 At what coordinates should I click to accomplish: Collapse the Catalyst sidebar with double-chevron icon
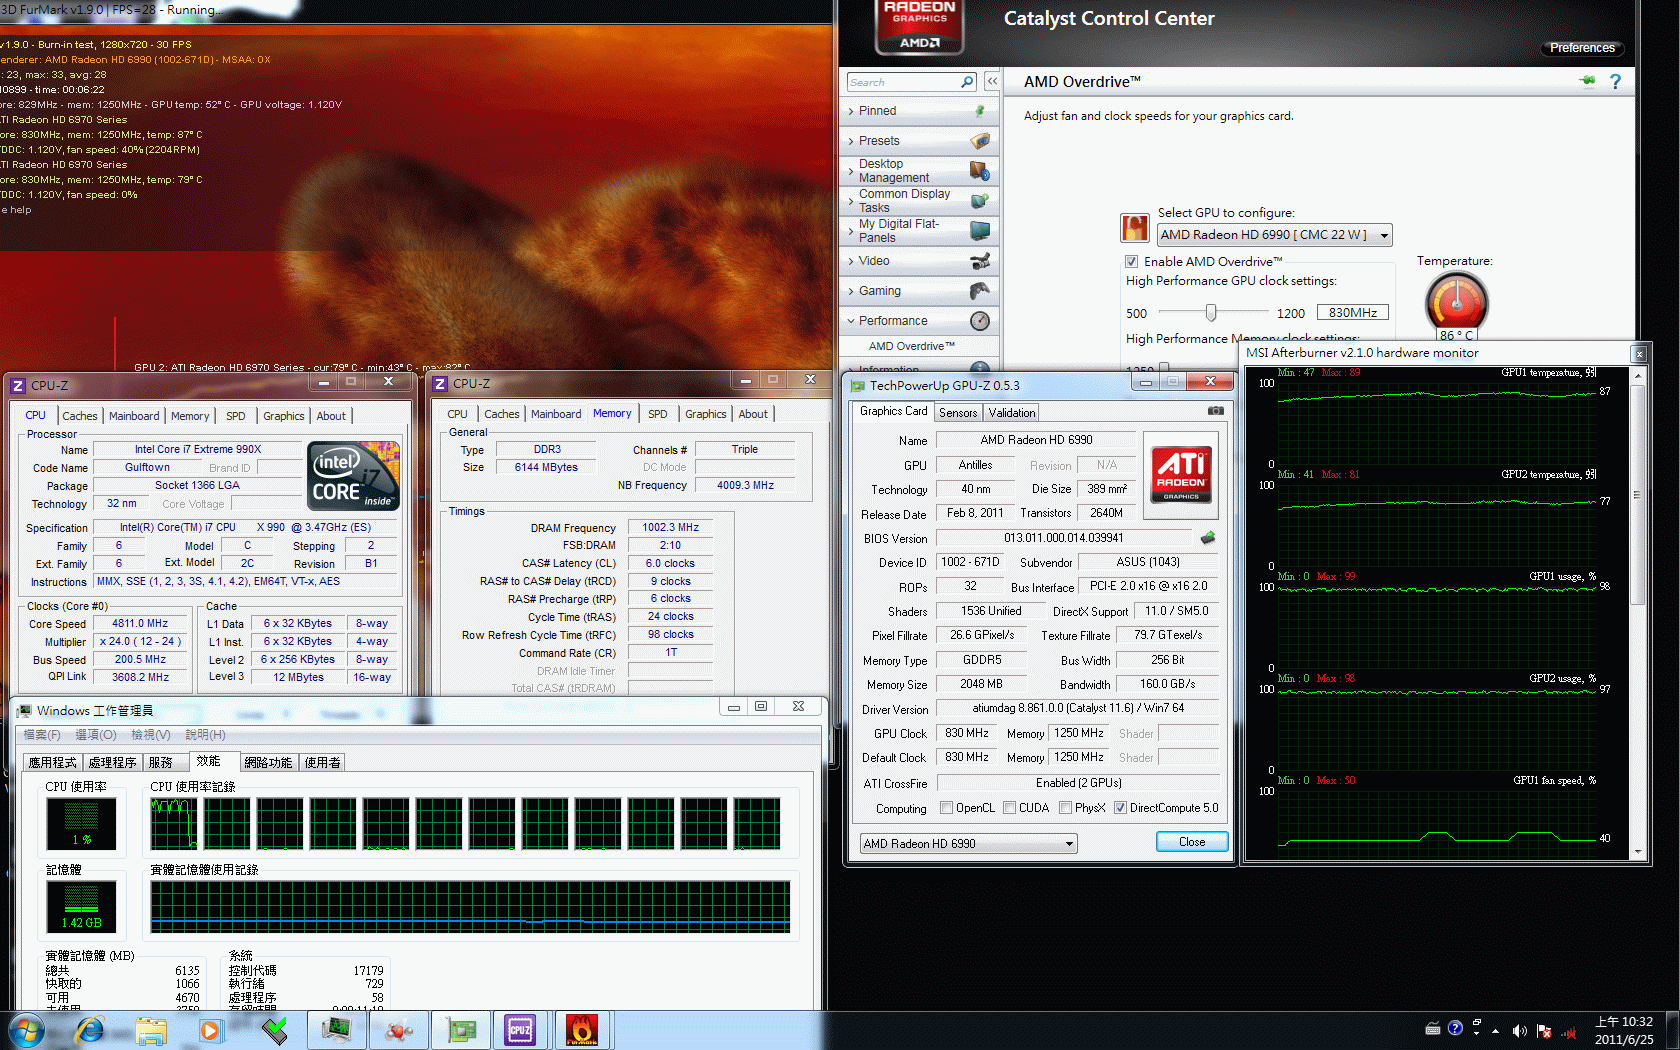(992, 82)
